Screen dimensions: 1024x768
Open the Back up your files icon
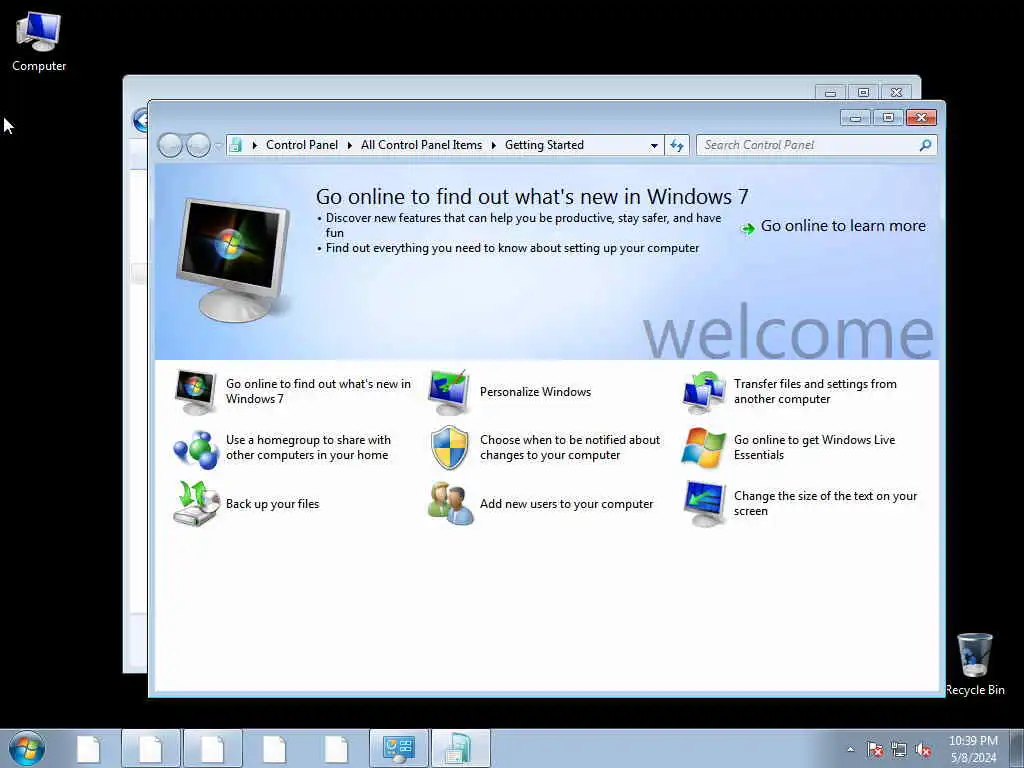196,504
